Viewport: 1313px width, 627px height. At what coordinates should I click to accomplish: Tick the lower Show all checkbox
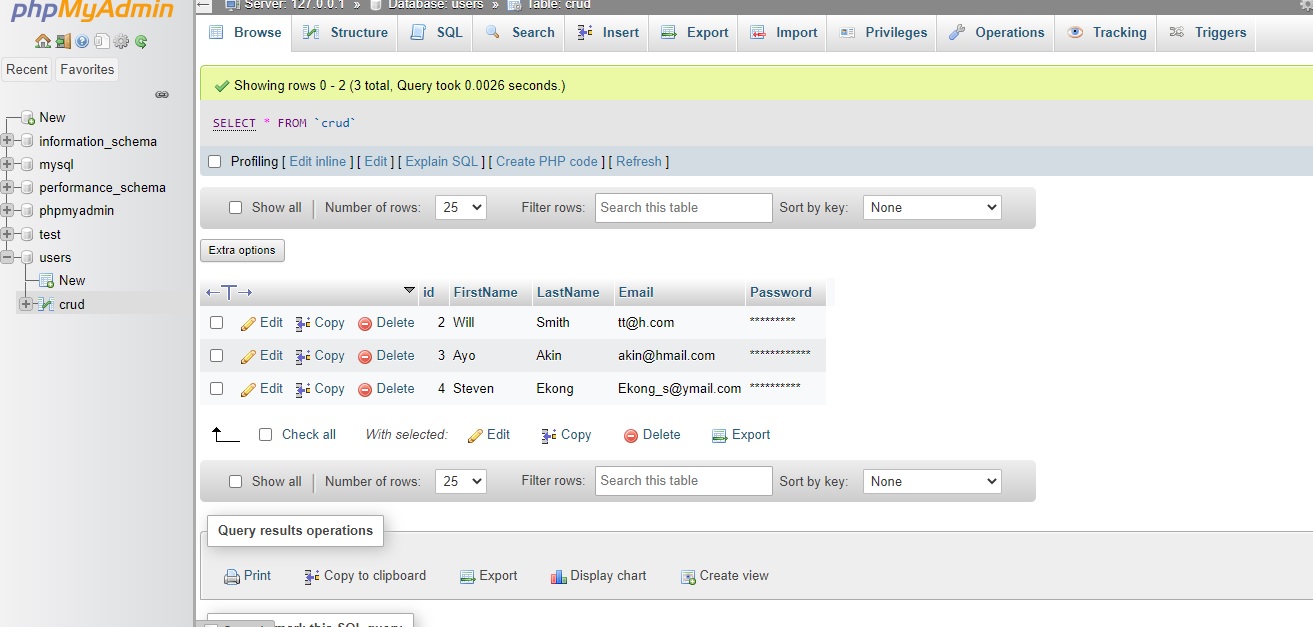point(236,481)
